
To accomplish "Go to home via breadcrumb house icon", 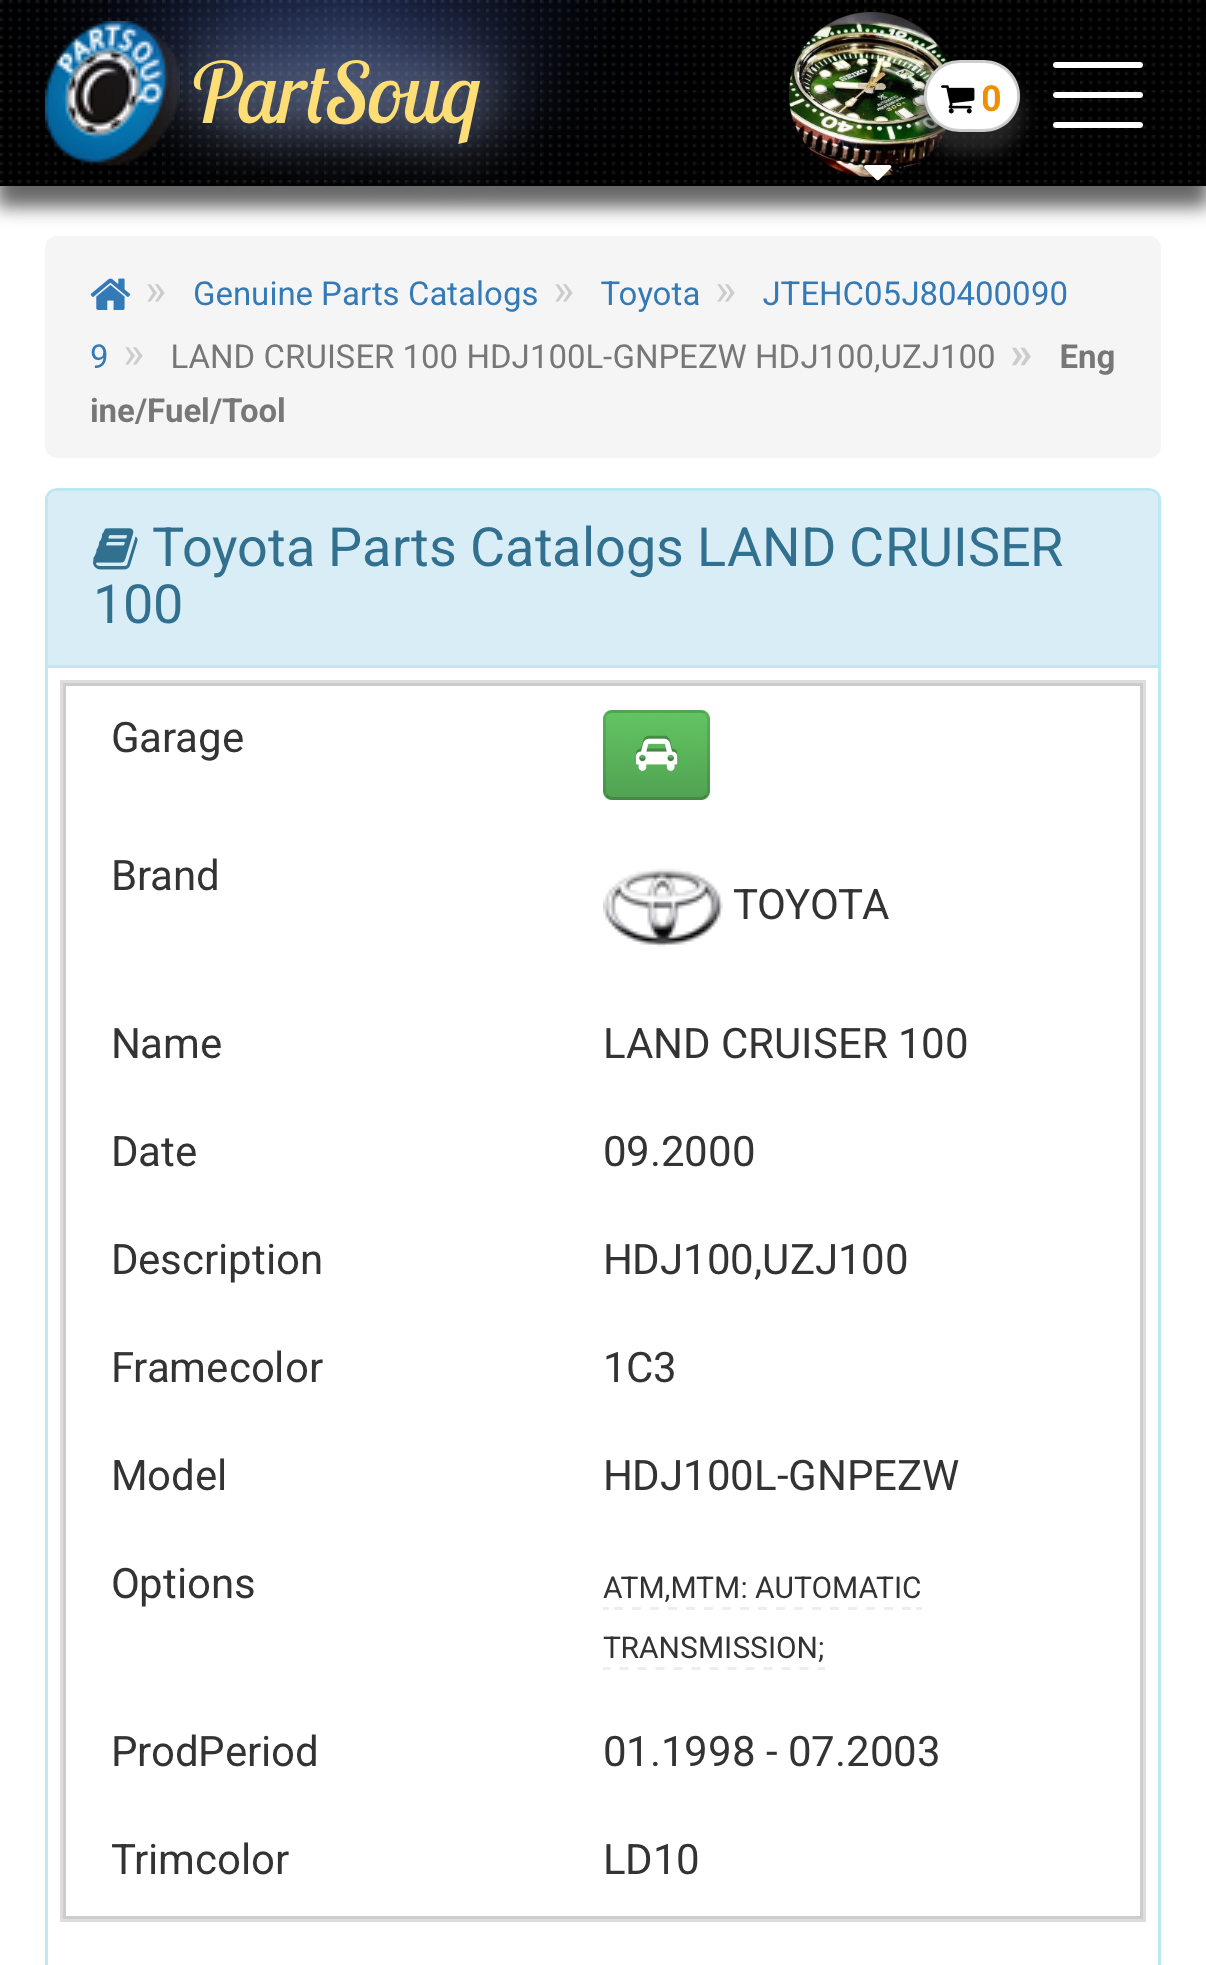I will (x=110, y=294).
